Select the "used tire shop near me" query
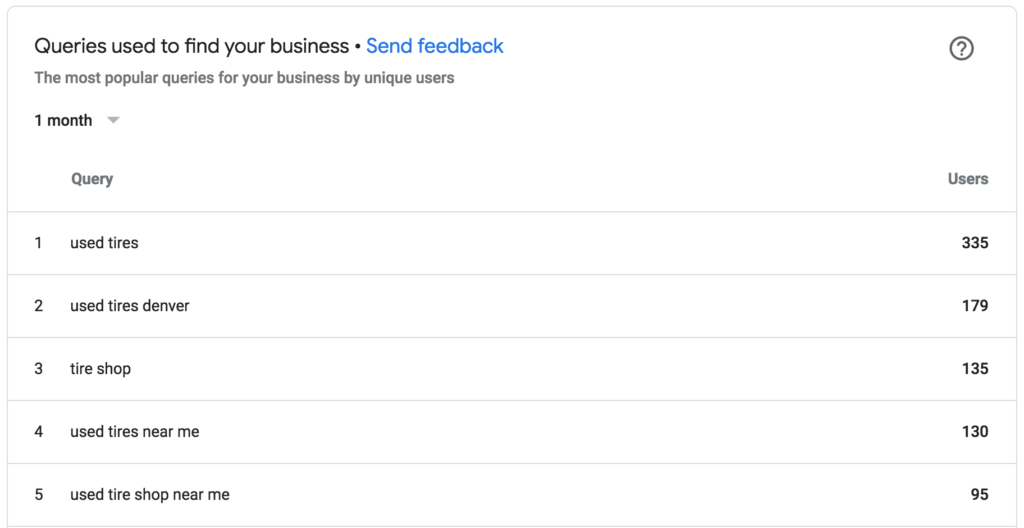The width and height of the screenshot is (1024, 528). click(149, 495)
